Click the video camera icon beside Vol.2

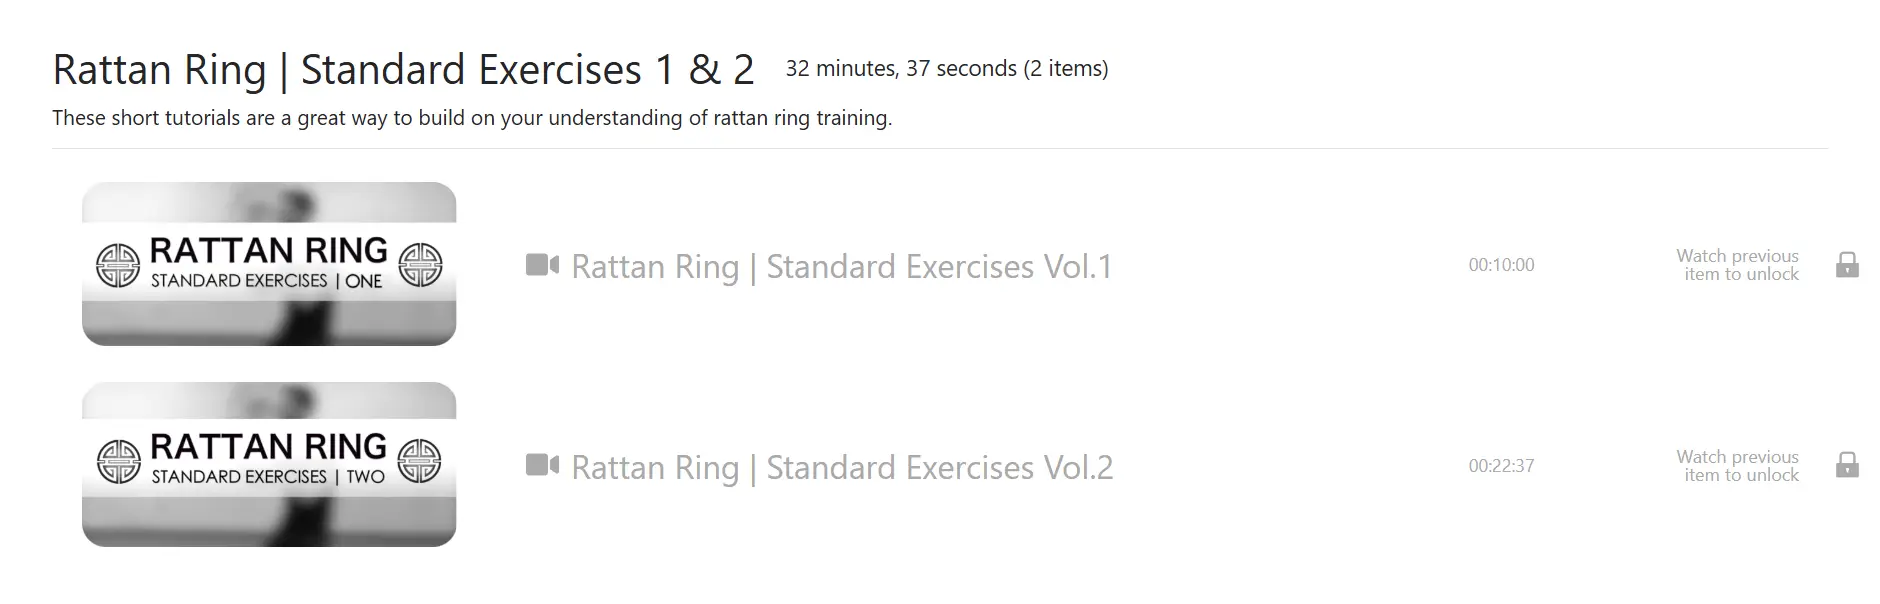(542, 465)
